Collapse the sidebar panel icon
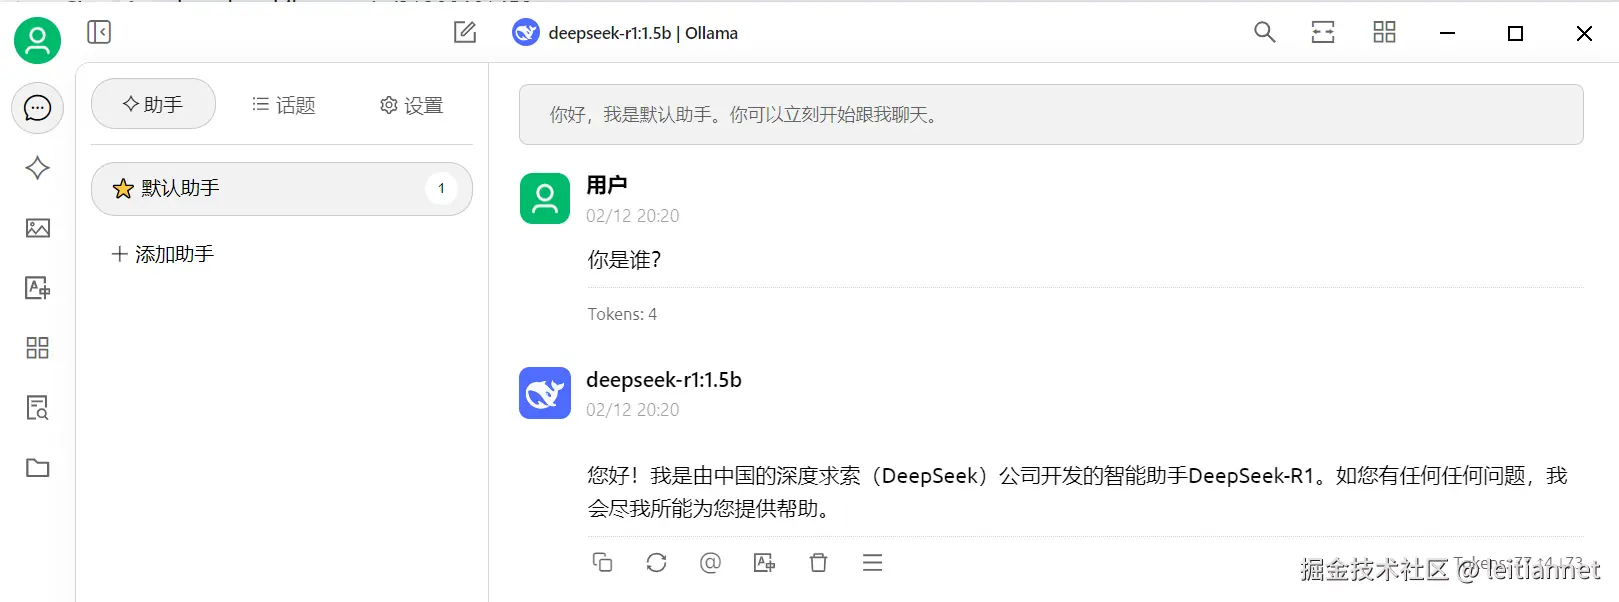Image resolution: width=1619 pixels, height=602 pixels. (x=99, y=32)
